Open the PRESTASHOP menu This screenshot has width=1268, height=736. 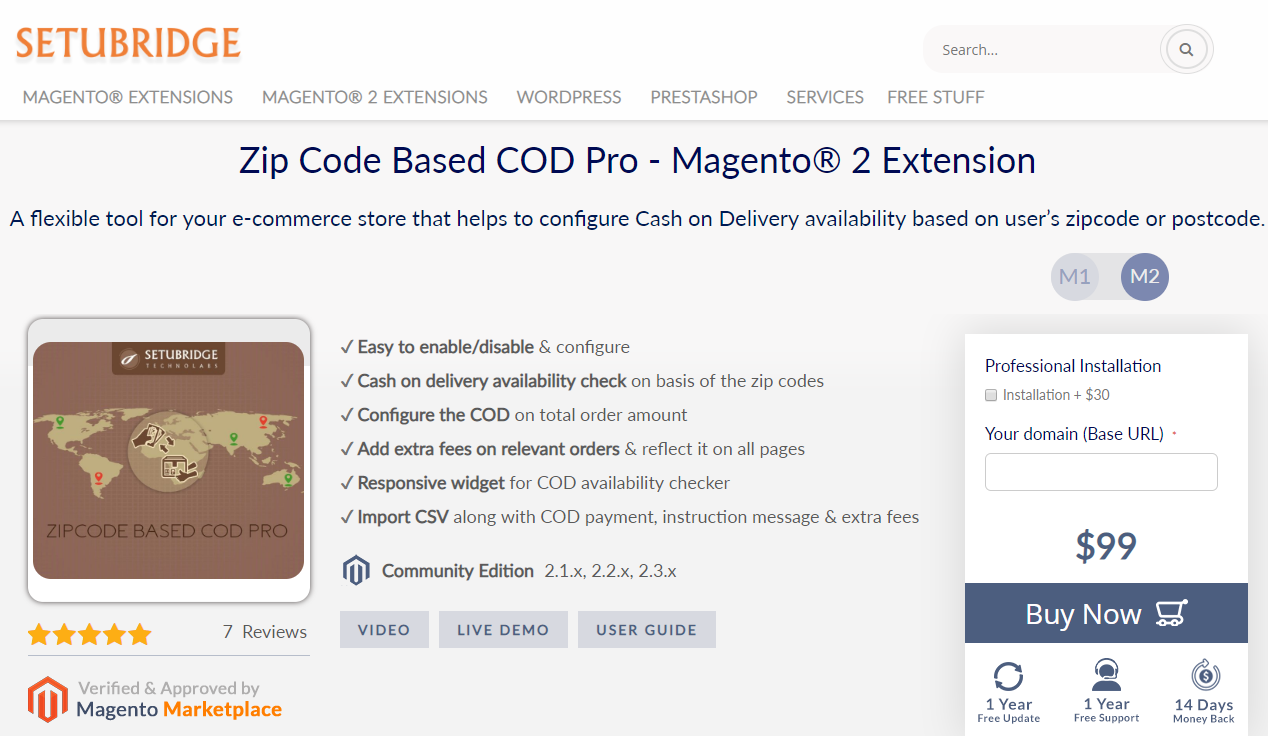(x=703, y=97)
